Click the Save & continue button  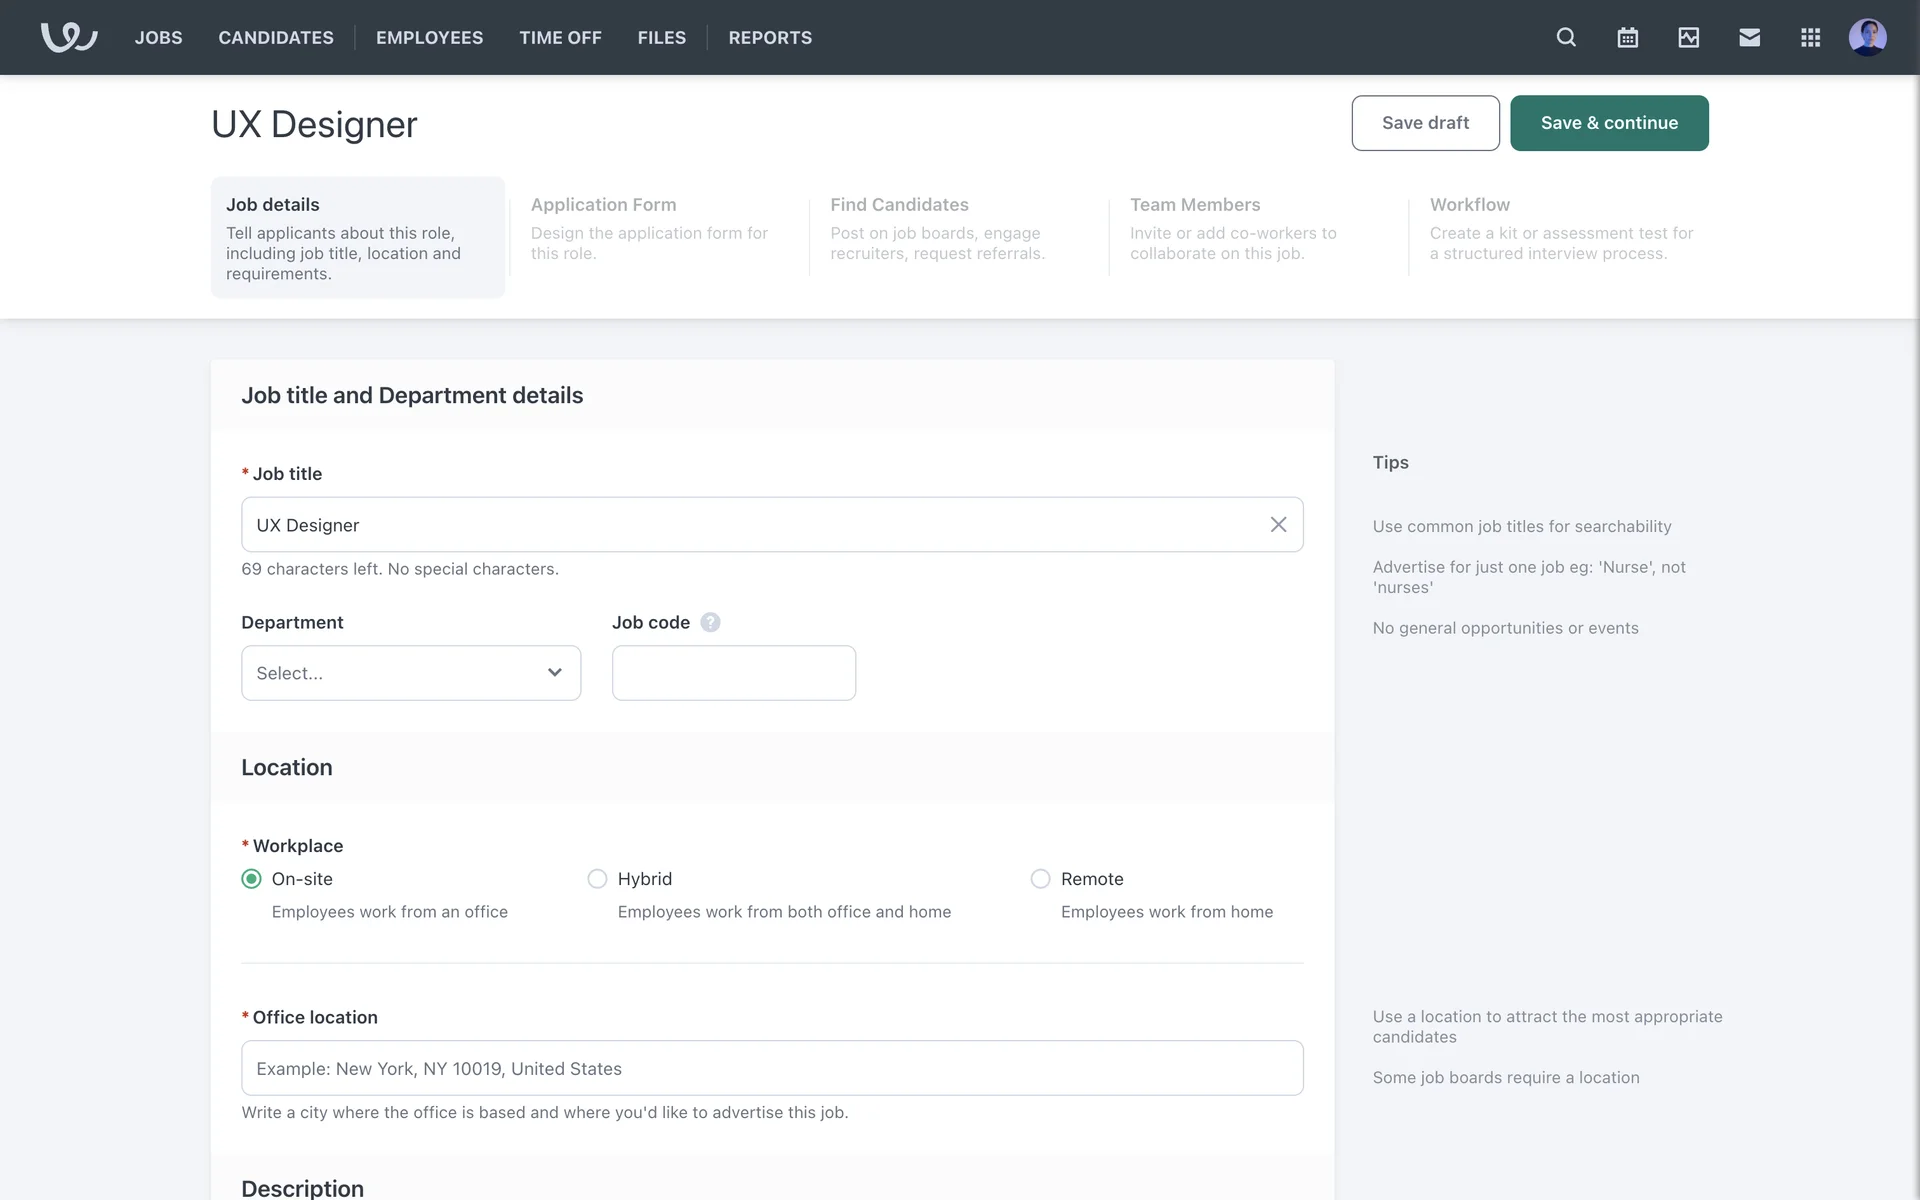(x=1608, y=123)
